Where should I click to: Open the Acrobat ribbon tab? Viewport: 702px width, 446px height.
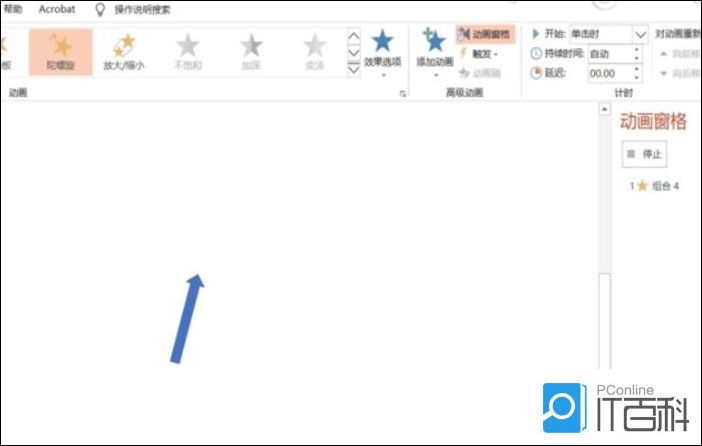click(x=57, y=9)
